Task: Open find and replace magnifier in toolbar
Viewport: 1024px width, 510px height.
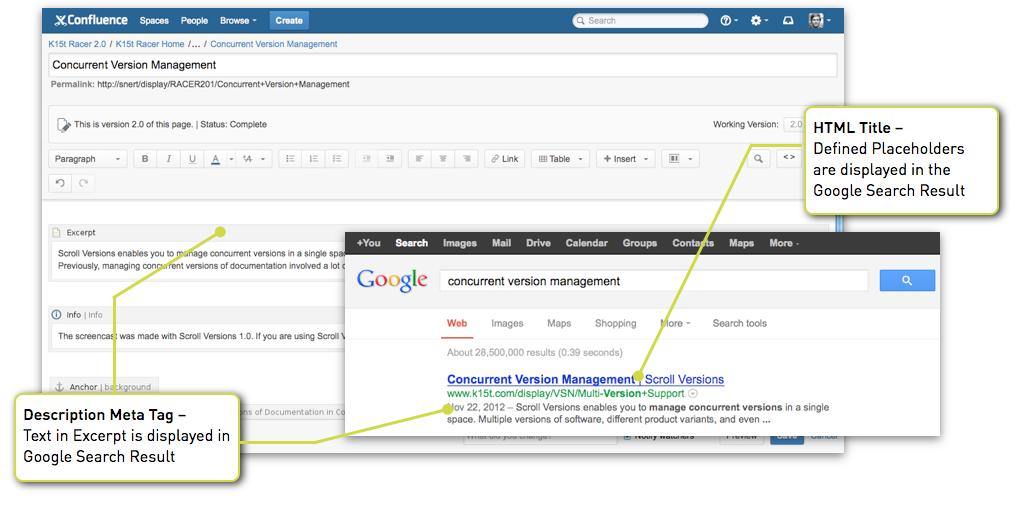Action: [758, 159]
